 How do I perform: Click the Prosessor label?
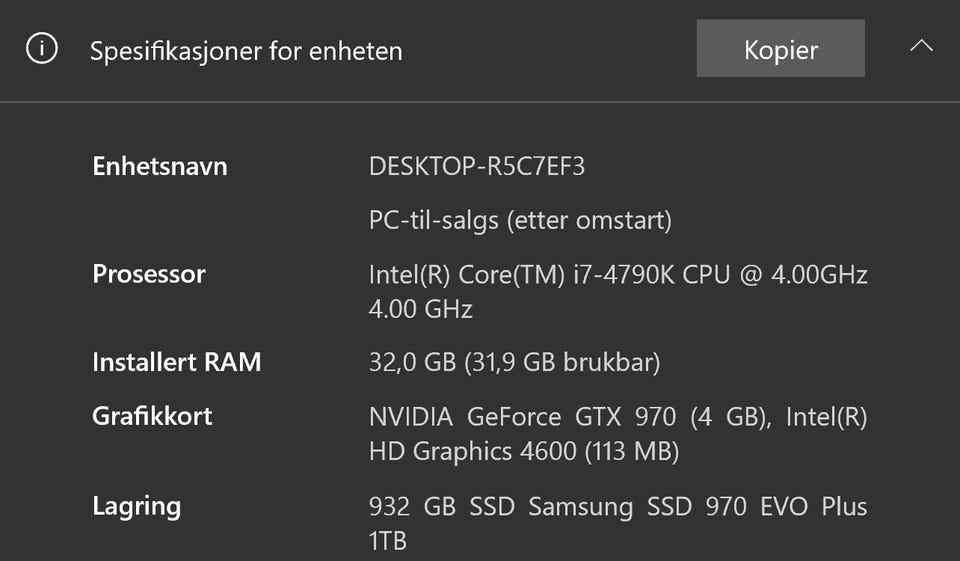tap(149, 274)
